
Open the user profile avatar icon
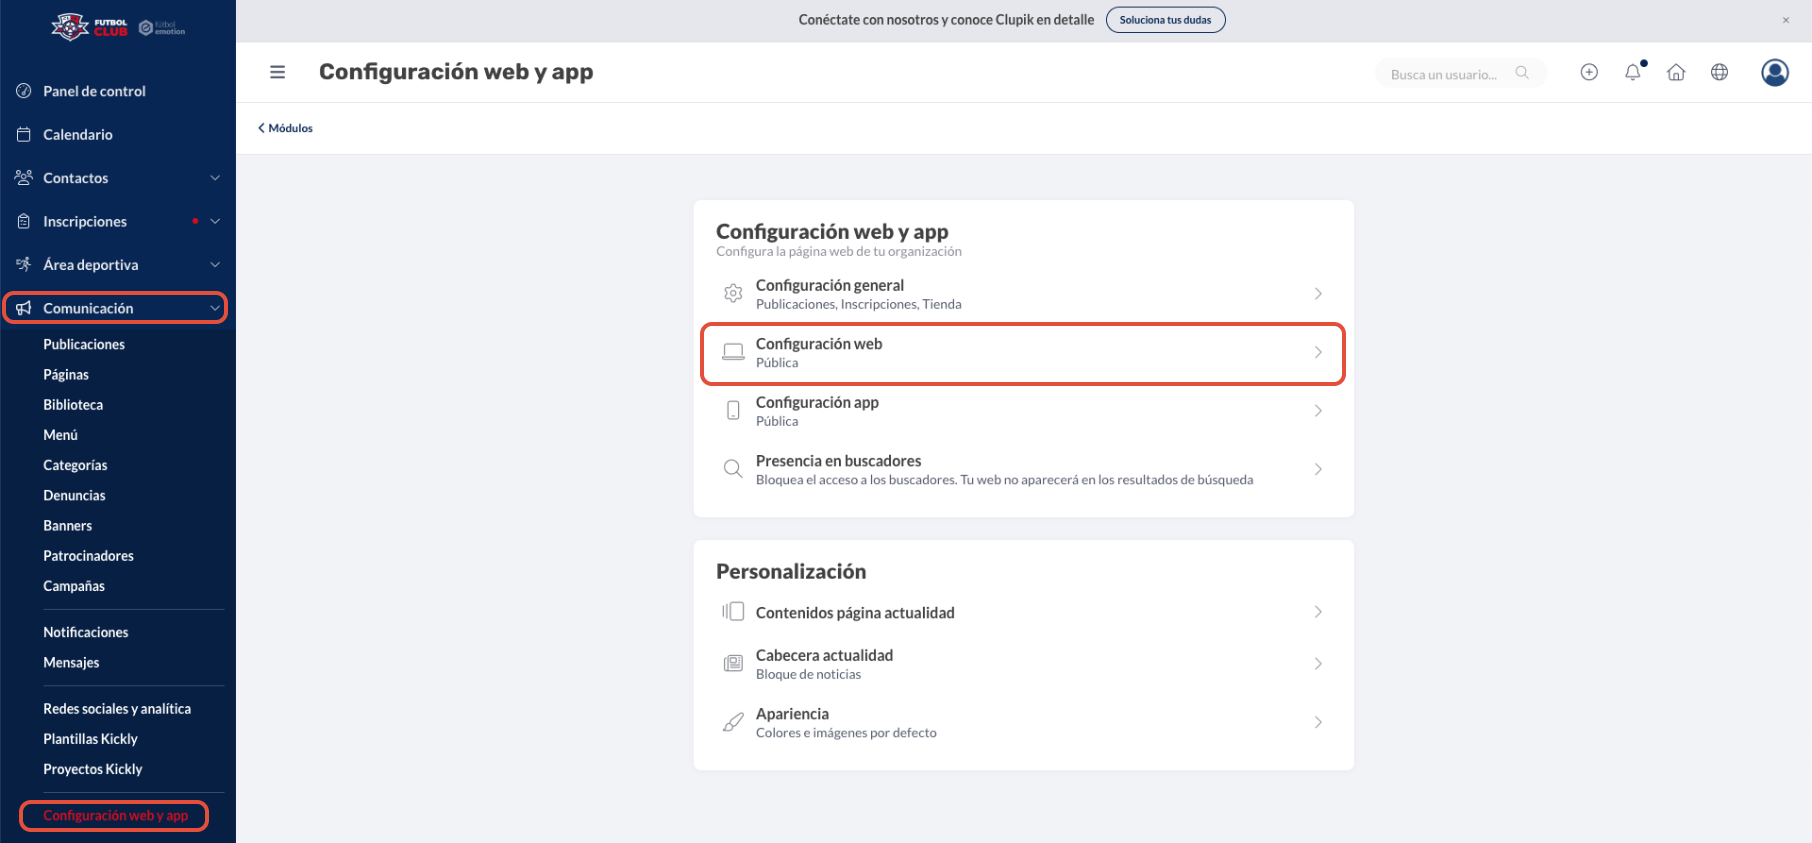click(x=1775, y=72)
